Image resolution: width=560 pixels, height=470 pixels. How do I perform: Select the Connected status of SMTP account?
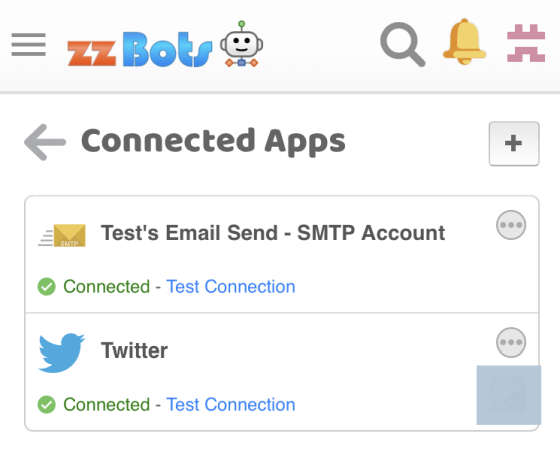(x=106, y=286)
